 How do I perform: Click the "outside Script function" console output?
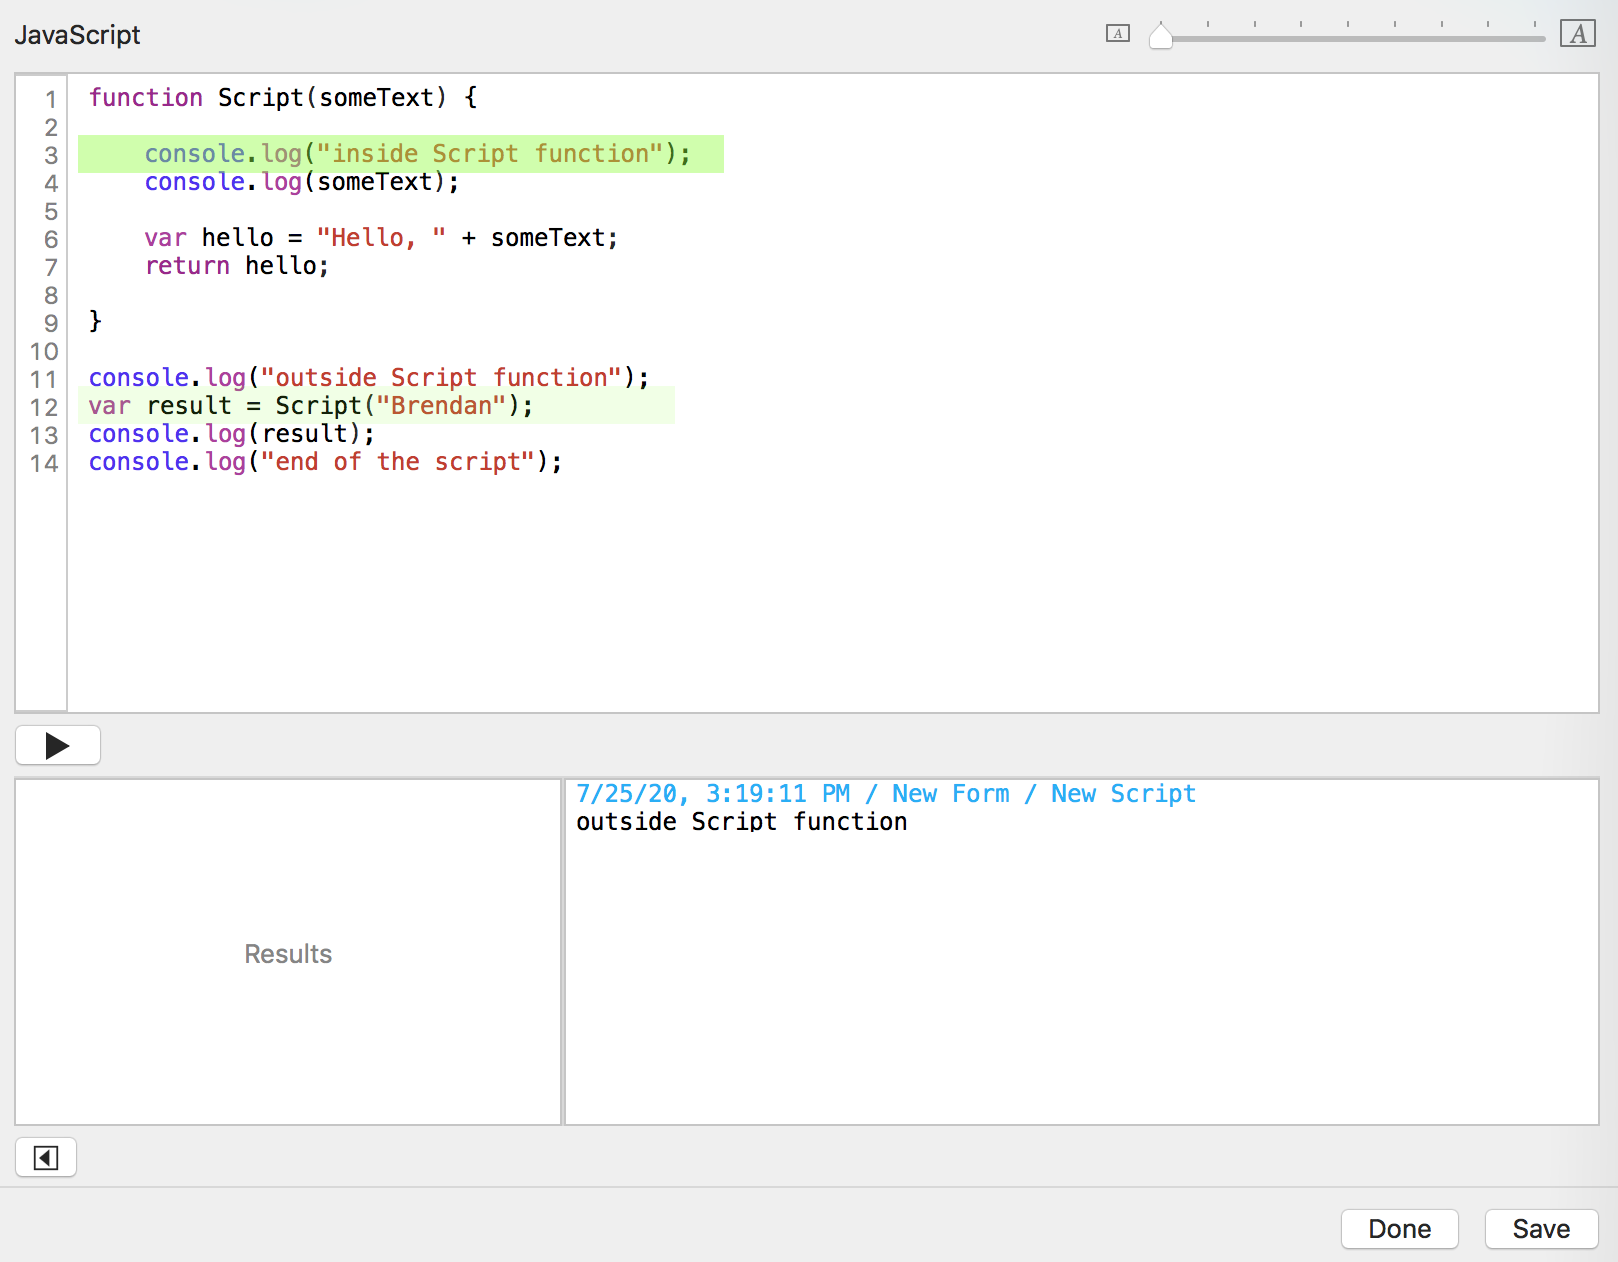741,822
